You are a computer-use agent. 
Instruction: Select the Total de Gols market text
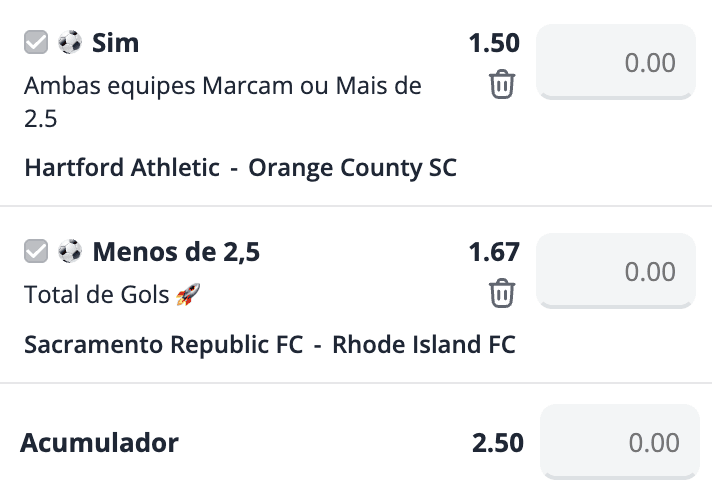(x=96, y=294)
